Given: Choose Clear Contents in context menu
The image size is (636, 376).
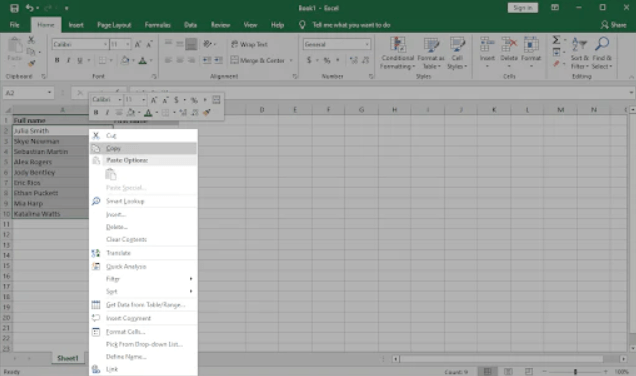Looking at the screenshot, I should 144,239.
